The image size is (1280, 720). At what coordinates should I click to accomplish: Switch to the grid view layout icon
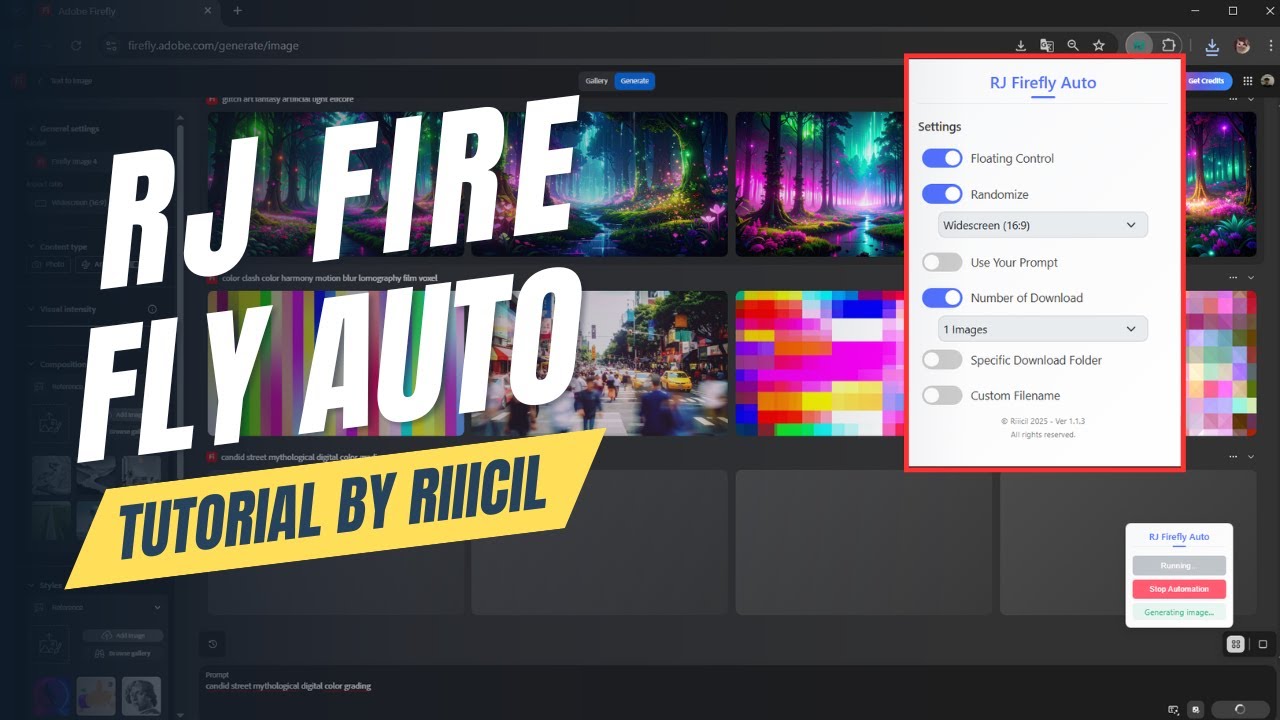click(1237, 644)
